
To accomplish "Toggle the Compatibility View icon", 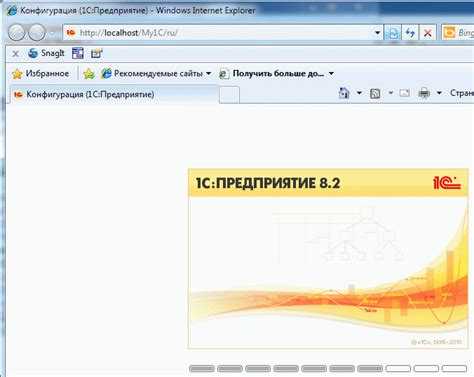I will (x=393, y=33).
